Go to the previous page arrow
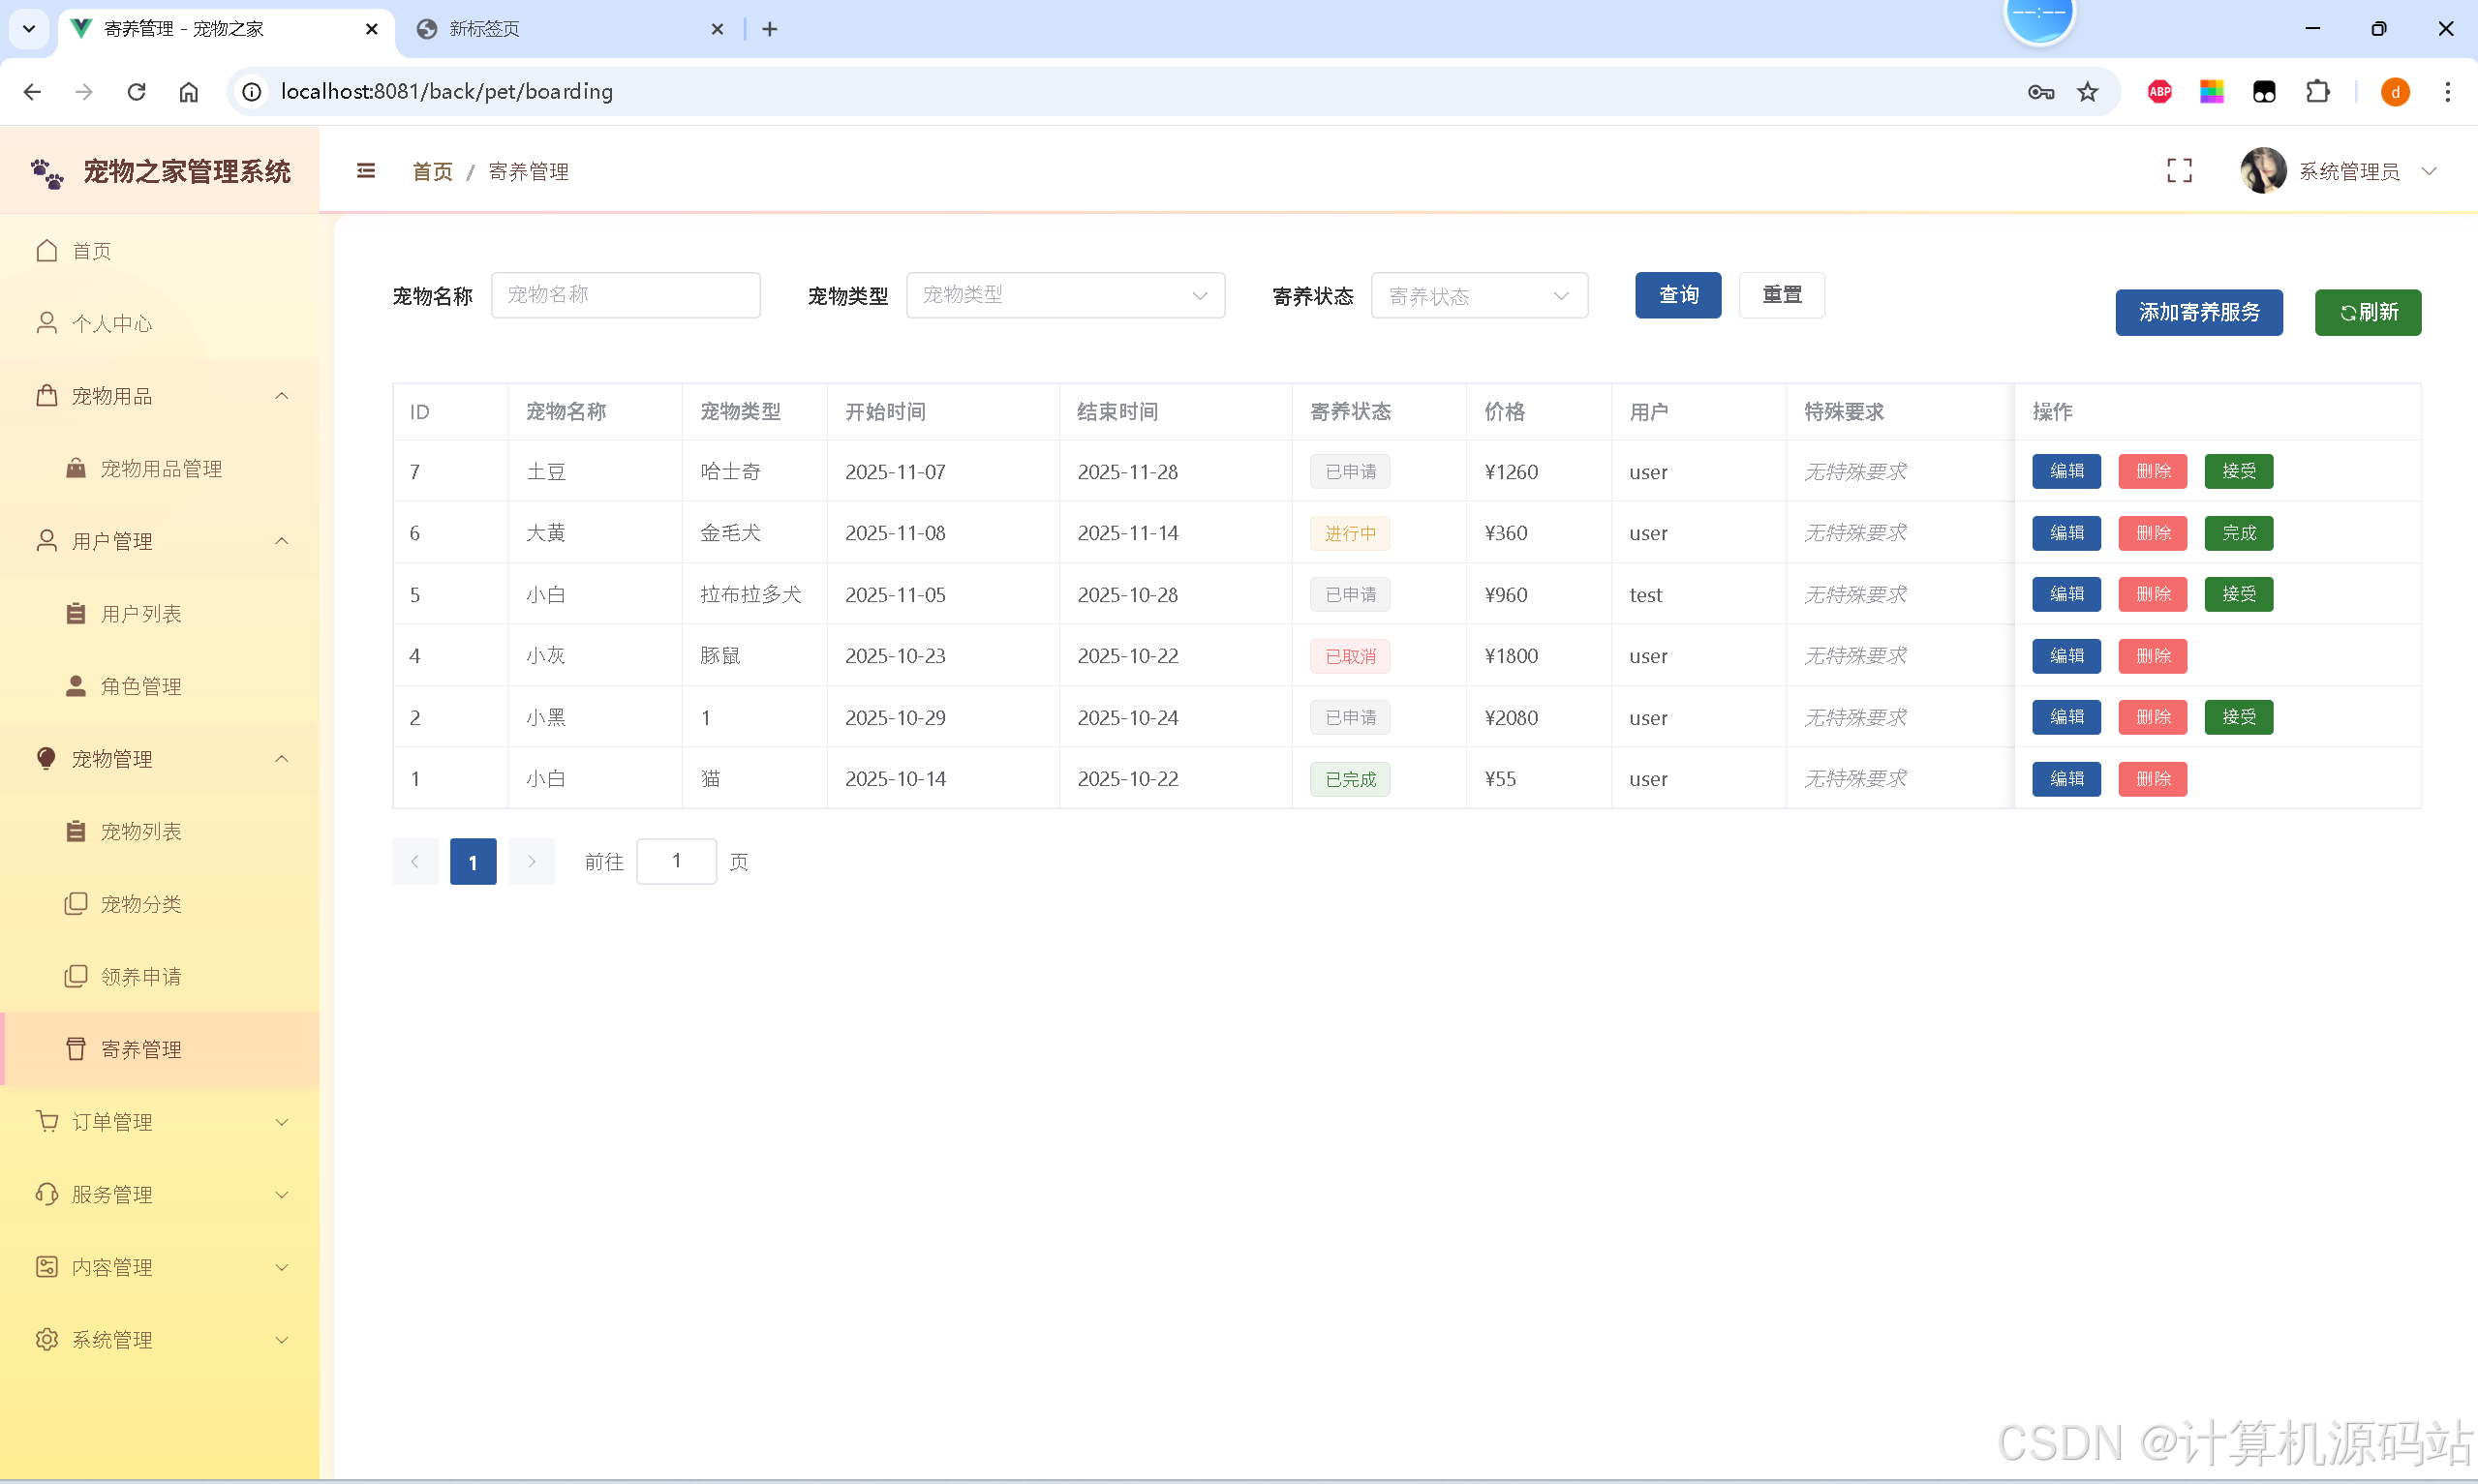The image size is (2478, 1484). (x=415, y=861)
